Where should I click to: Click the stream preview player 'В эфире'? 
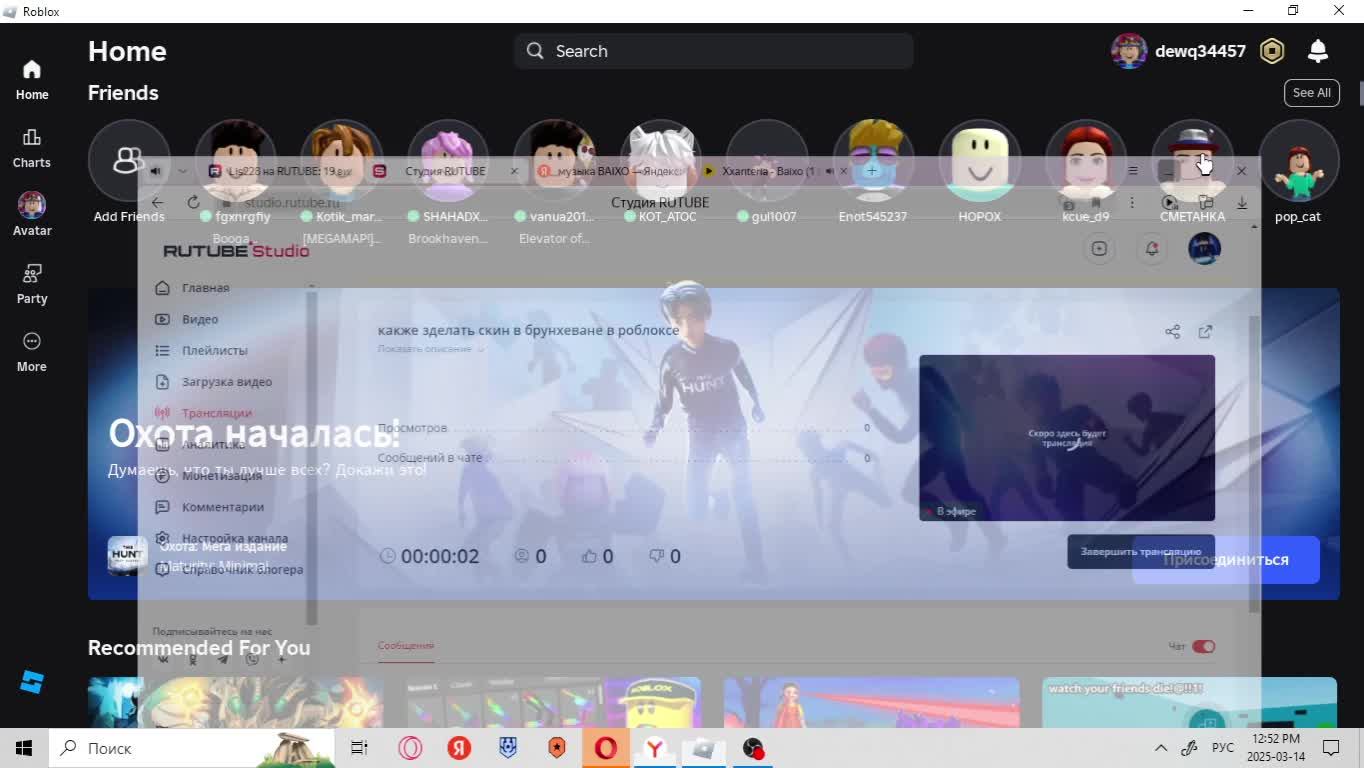coord(1067,438)
